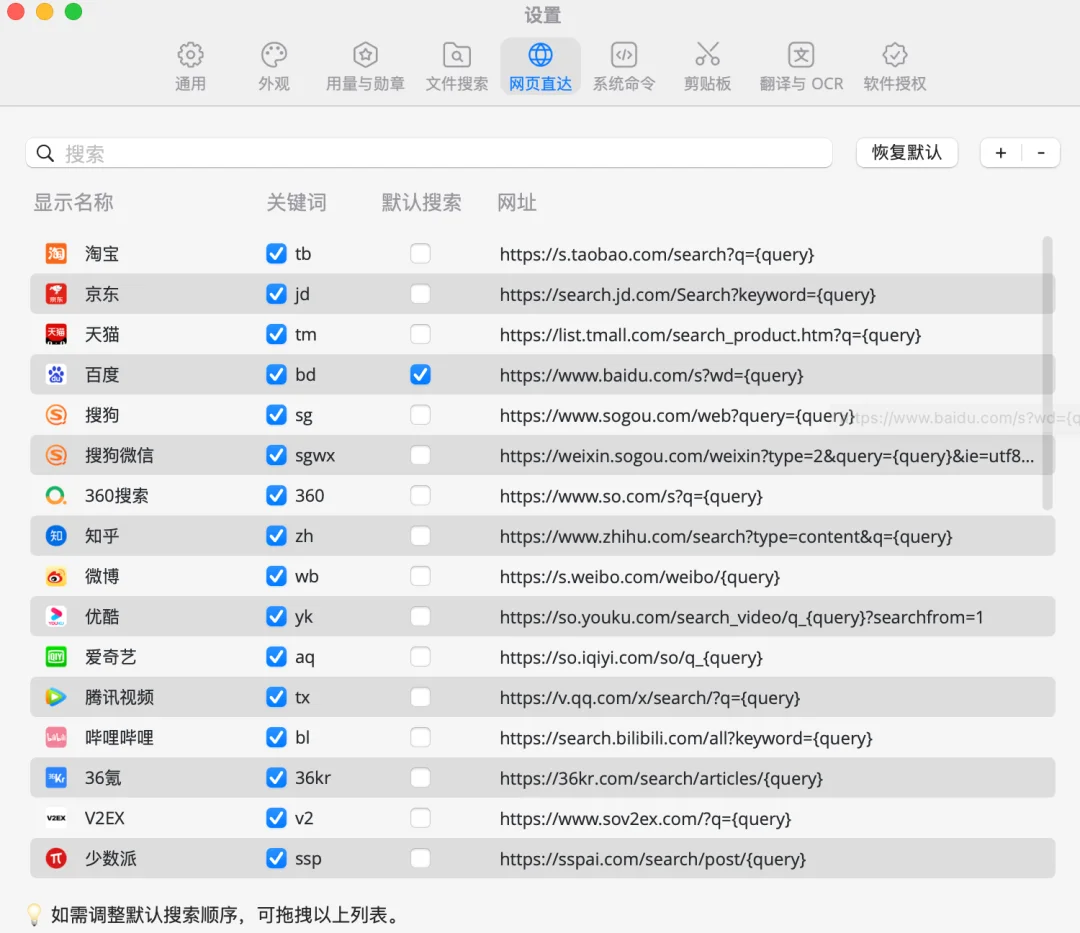Click the 恢复默认 restore defaults button
This screenshot has height=933, width=1080.
point(906,153)
